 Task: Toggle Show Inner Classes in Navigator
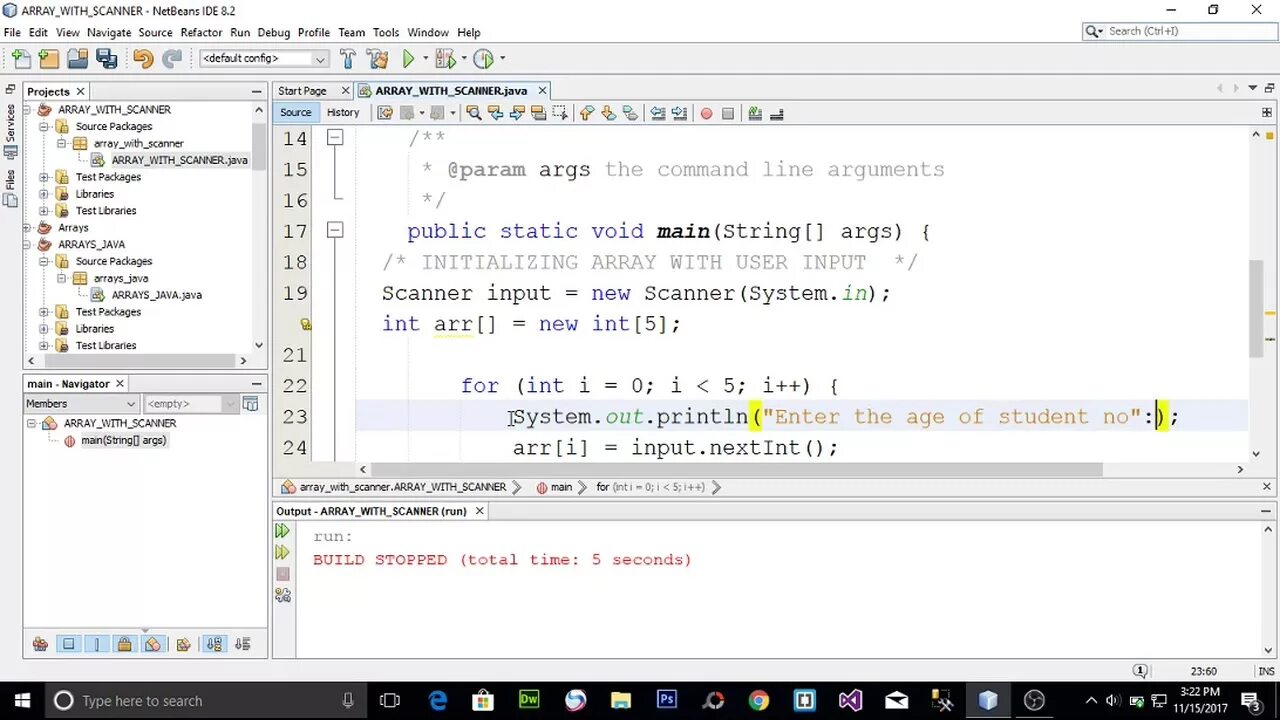click(152, 644)
